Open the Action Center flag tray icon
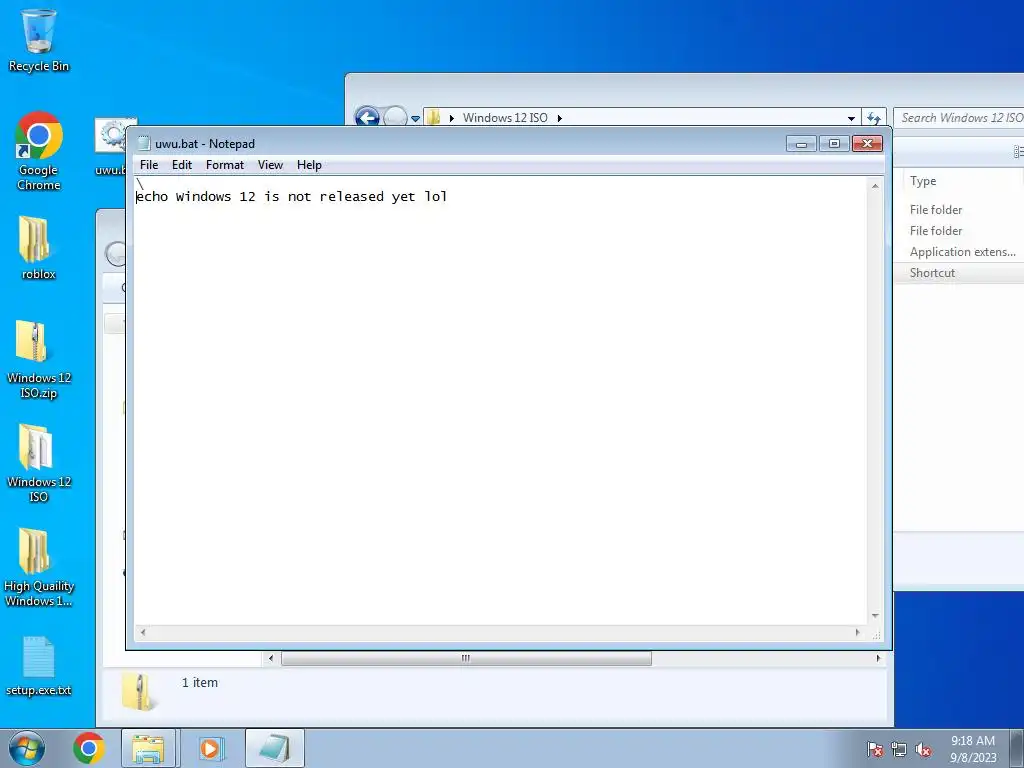The width and height of the screenshot is (1024, 768). click(x=875, y=749)
